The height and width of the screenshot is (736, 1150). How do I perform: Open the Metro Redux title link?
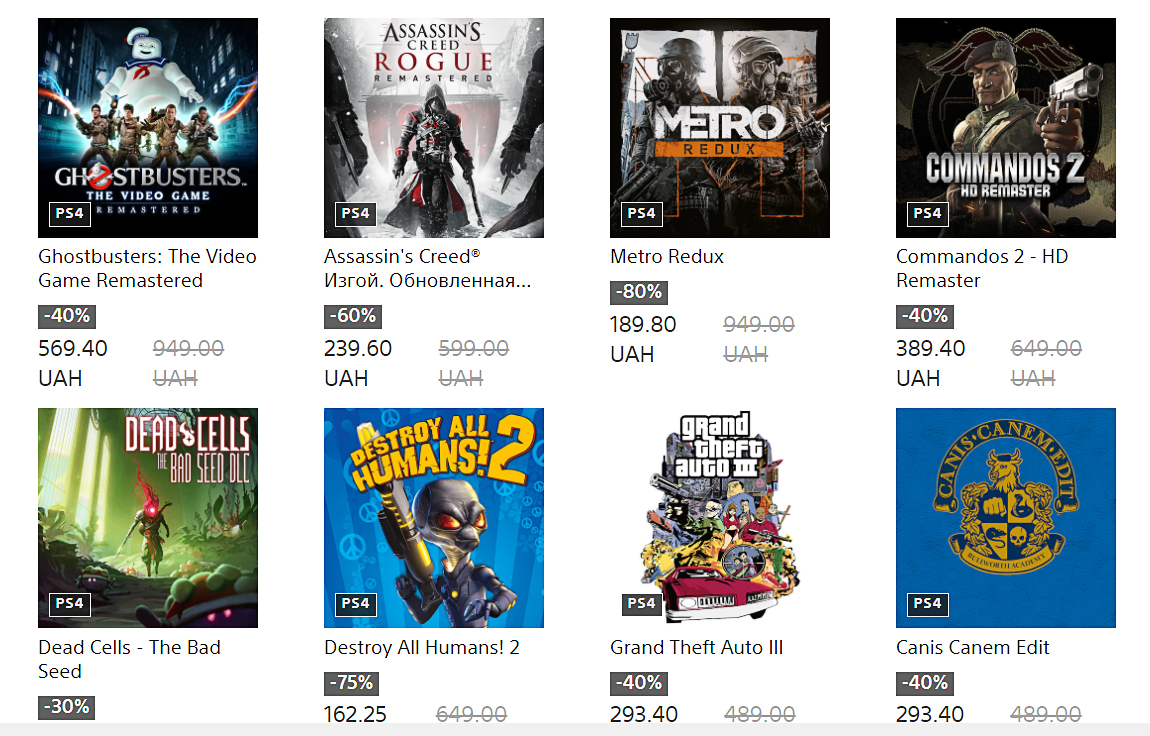667,257
